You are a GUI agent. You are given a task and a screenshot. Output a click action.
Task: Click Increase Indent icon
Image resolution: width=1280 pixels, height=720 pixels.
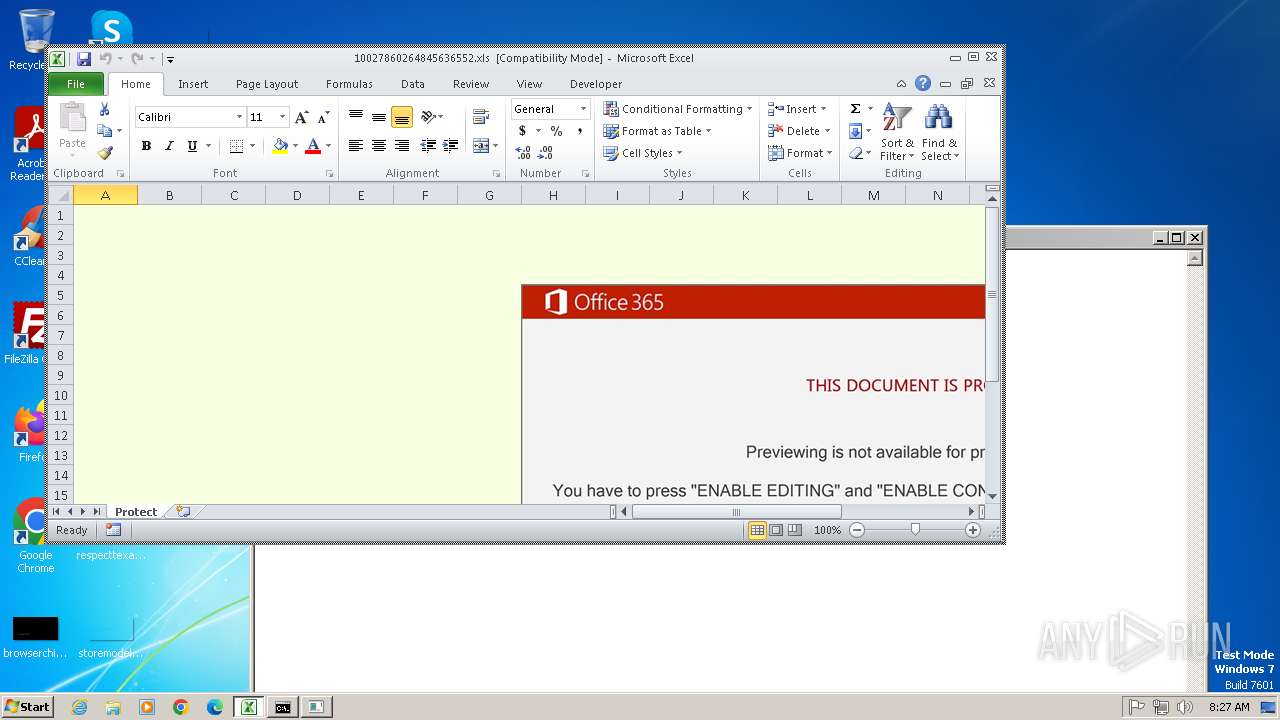[x=451, y=146]
